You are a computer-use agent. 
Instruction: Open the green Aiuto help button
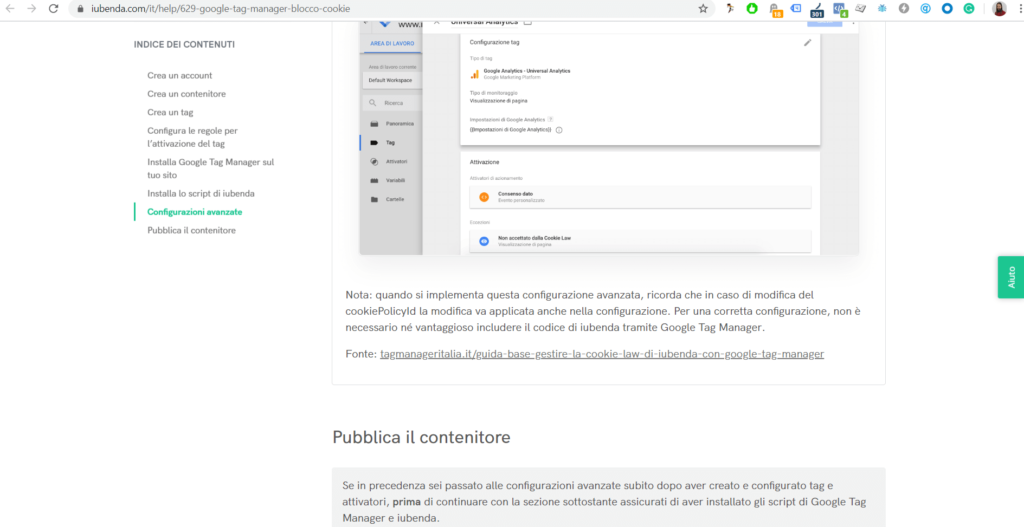(x=1010, y=277)
